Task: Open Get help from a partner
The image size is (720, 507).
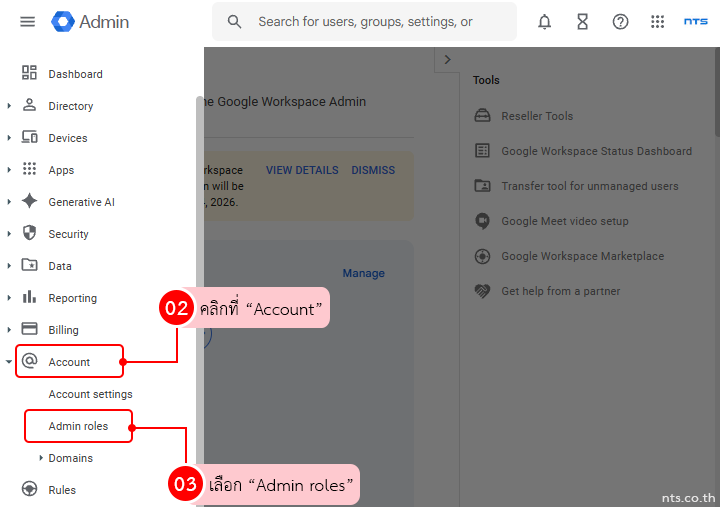Action: point(561,291)
